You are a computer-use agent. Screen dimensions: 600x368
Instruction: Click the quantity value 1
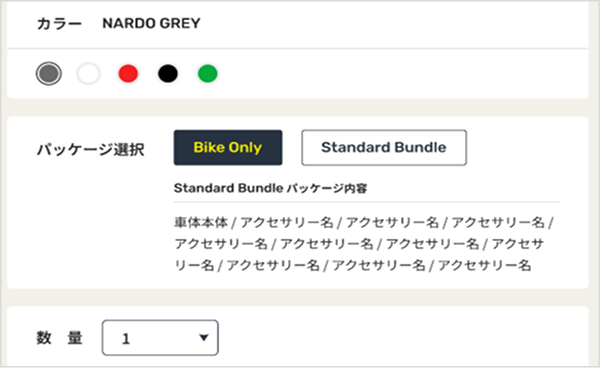(126, 339)
